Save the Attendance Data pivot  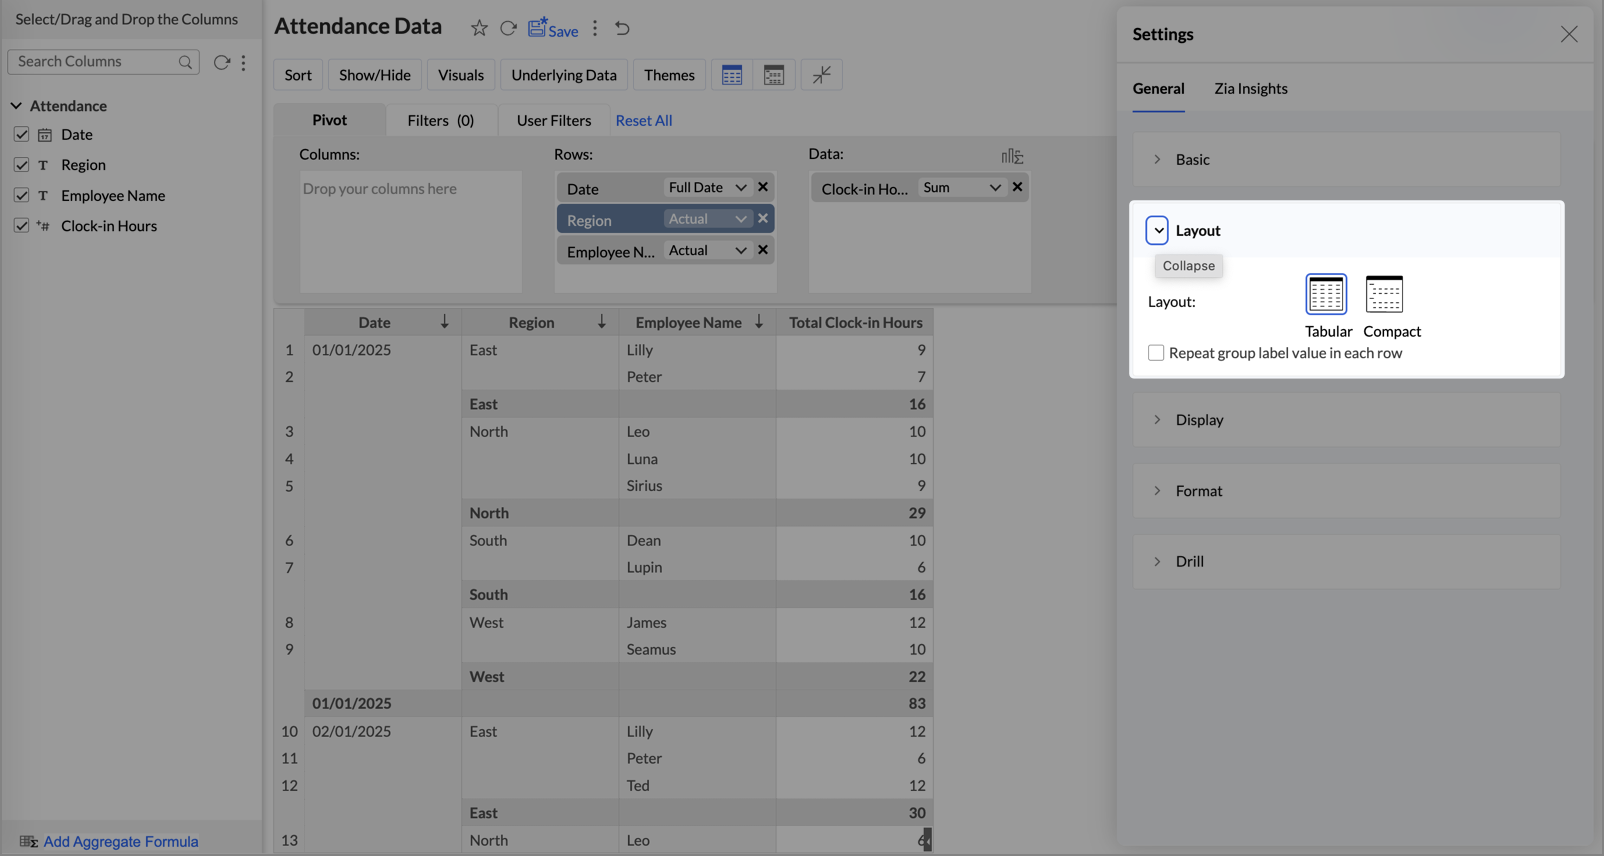pos(553,28)
